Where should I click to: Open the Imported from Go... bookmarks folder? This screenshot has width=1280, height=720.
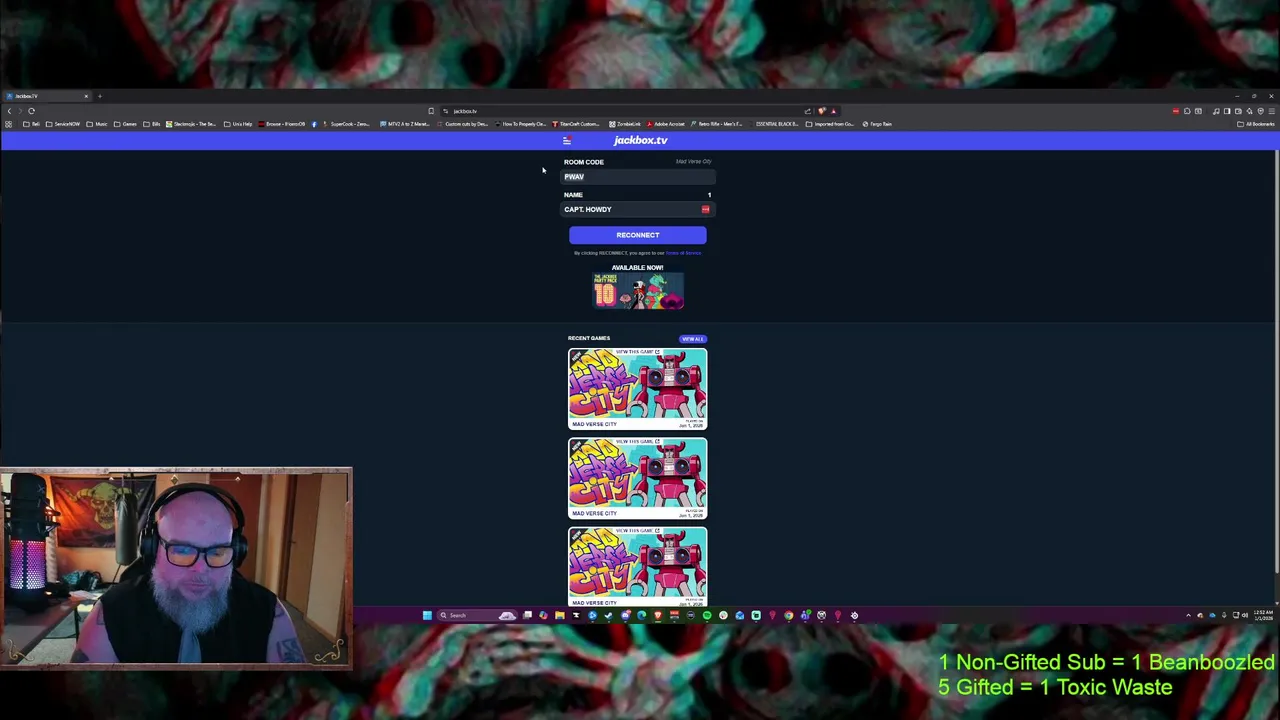coord(830,124)
